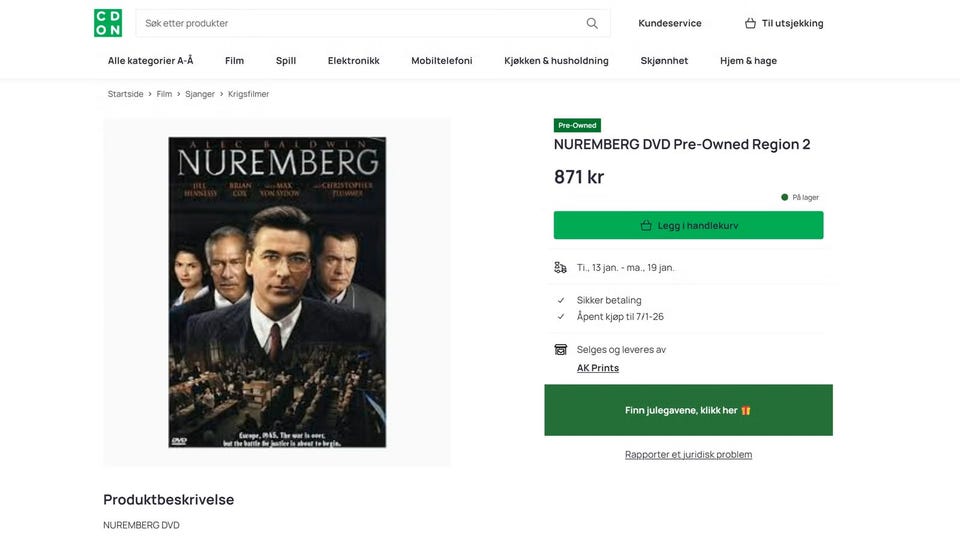Add item with Legg i handlekurv button
This screenshot has height=541, width=960.
pyautogui.click(x=689, y=225)
